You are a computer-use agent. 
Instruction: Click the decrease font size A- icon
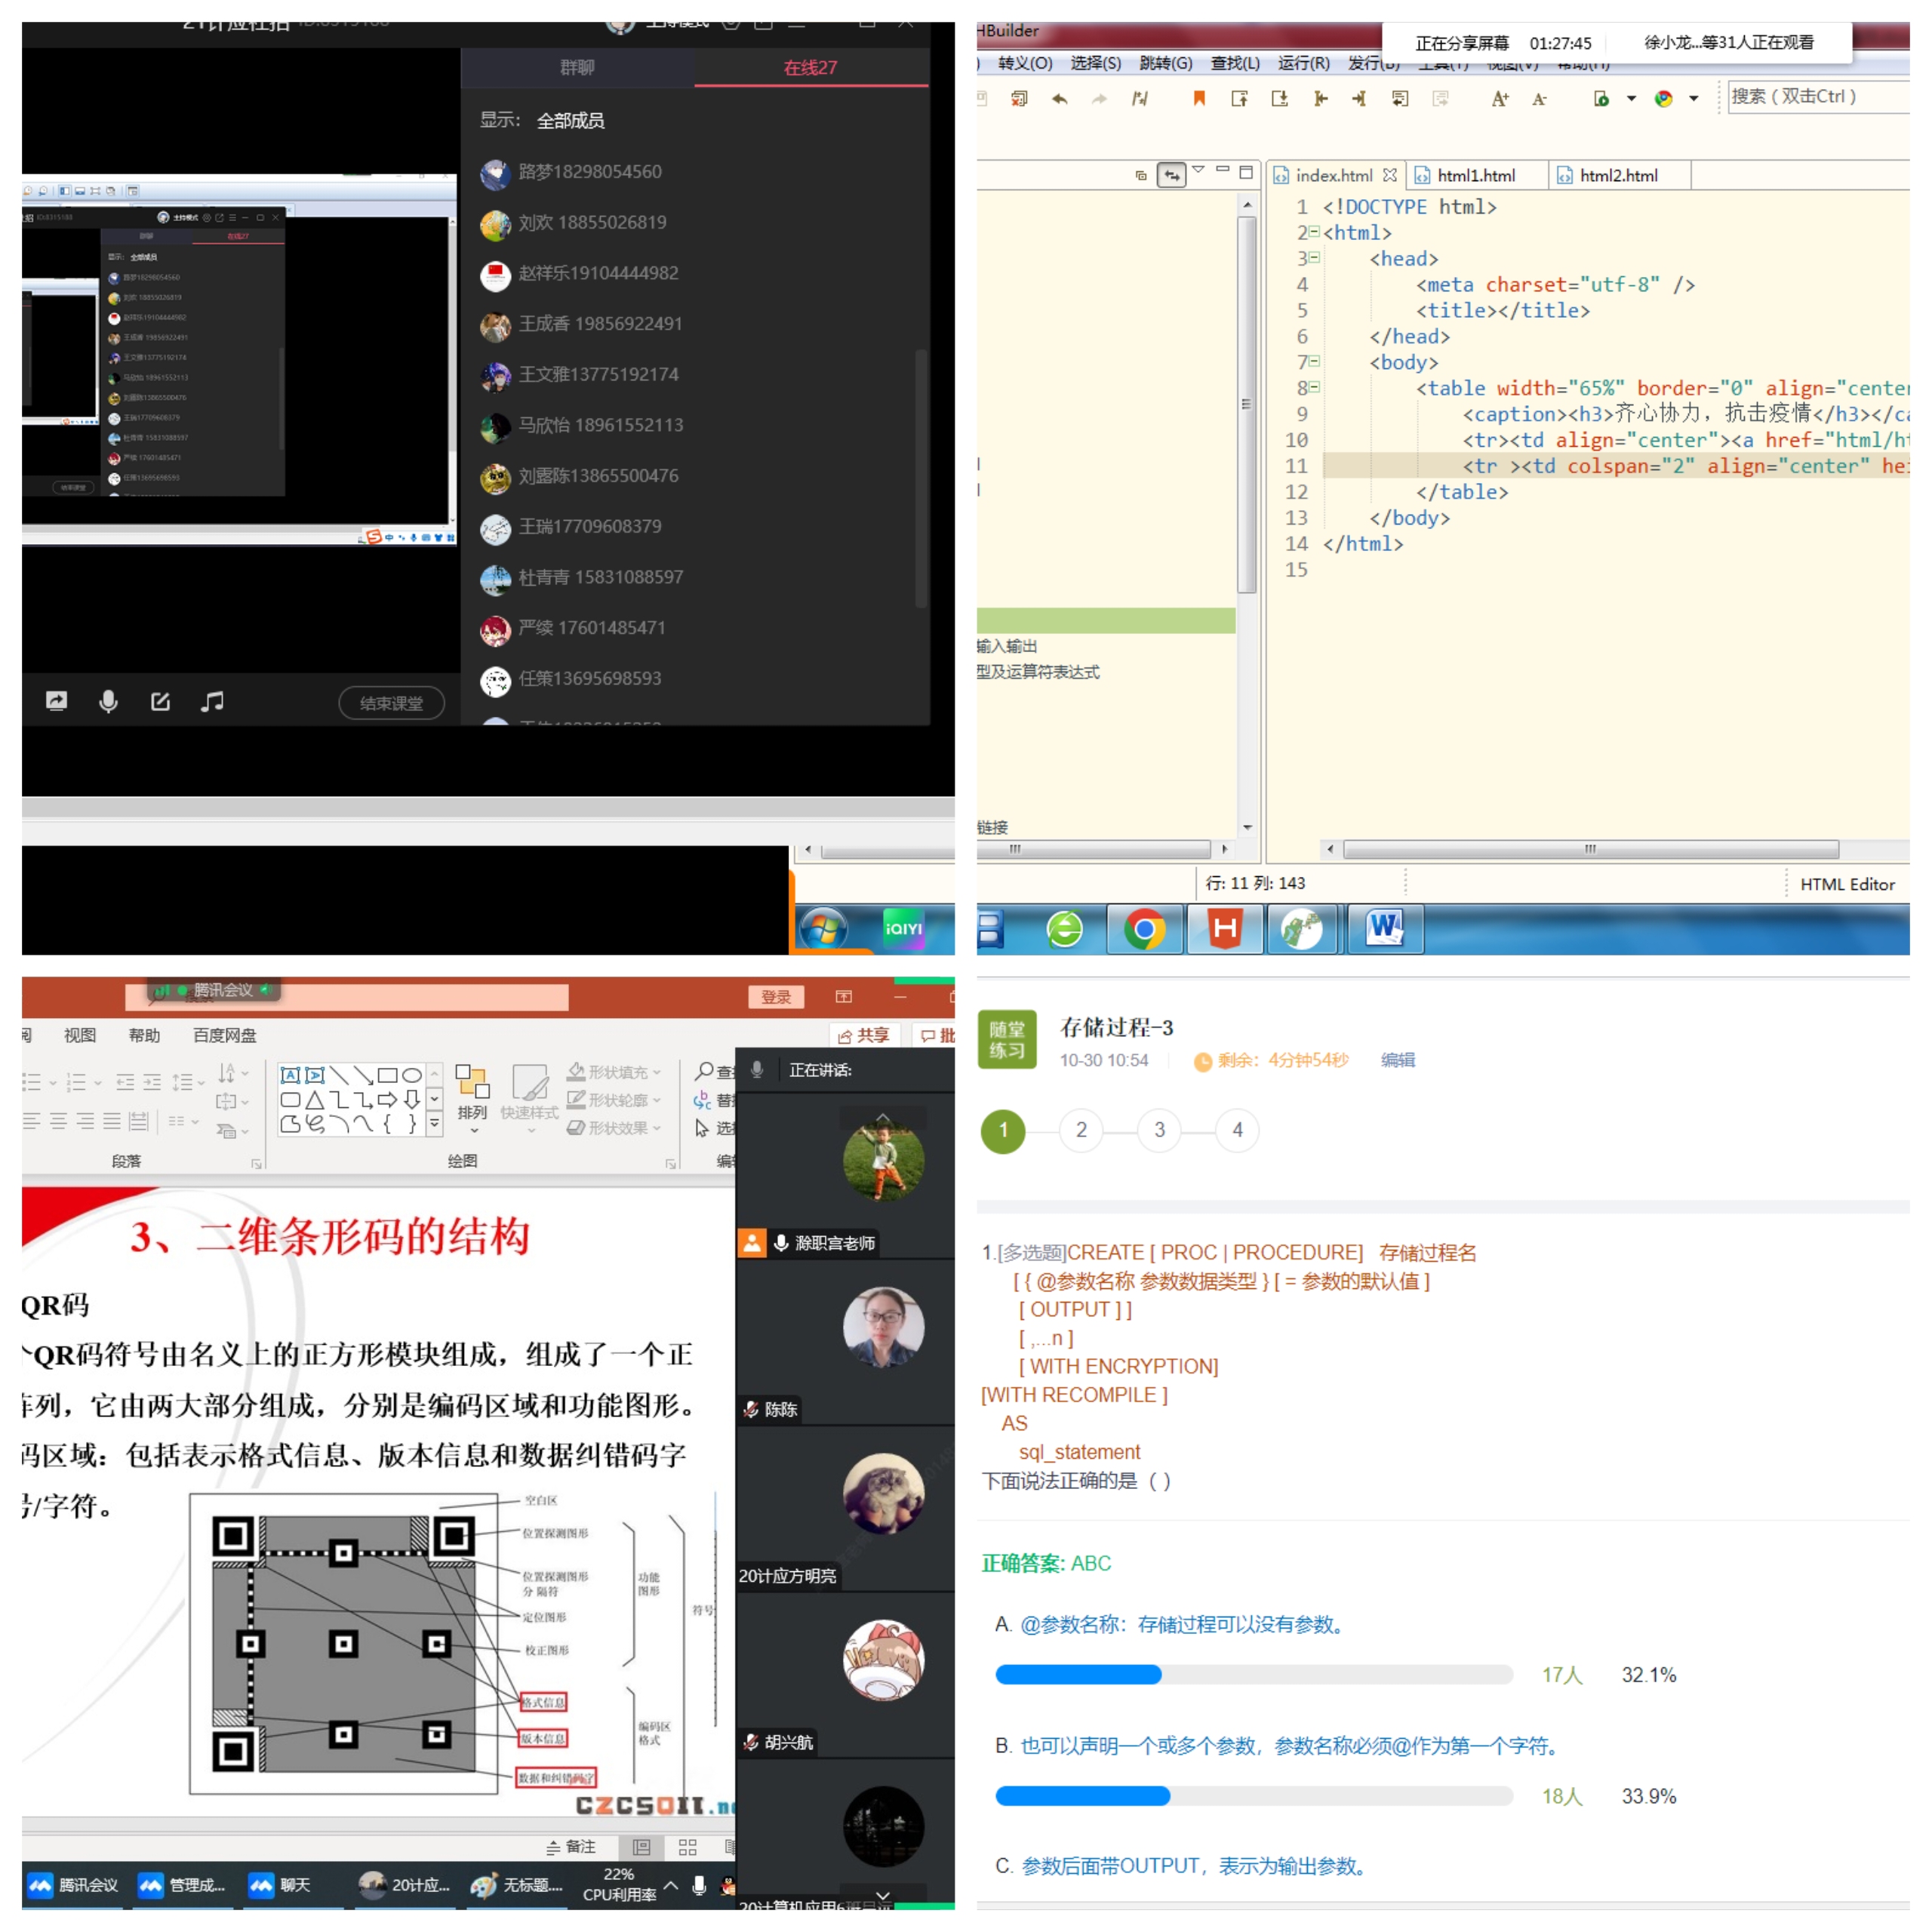[x=1539, y=98]
